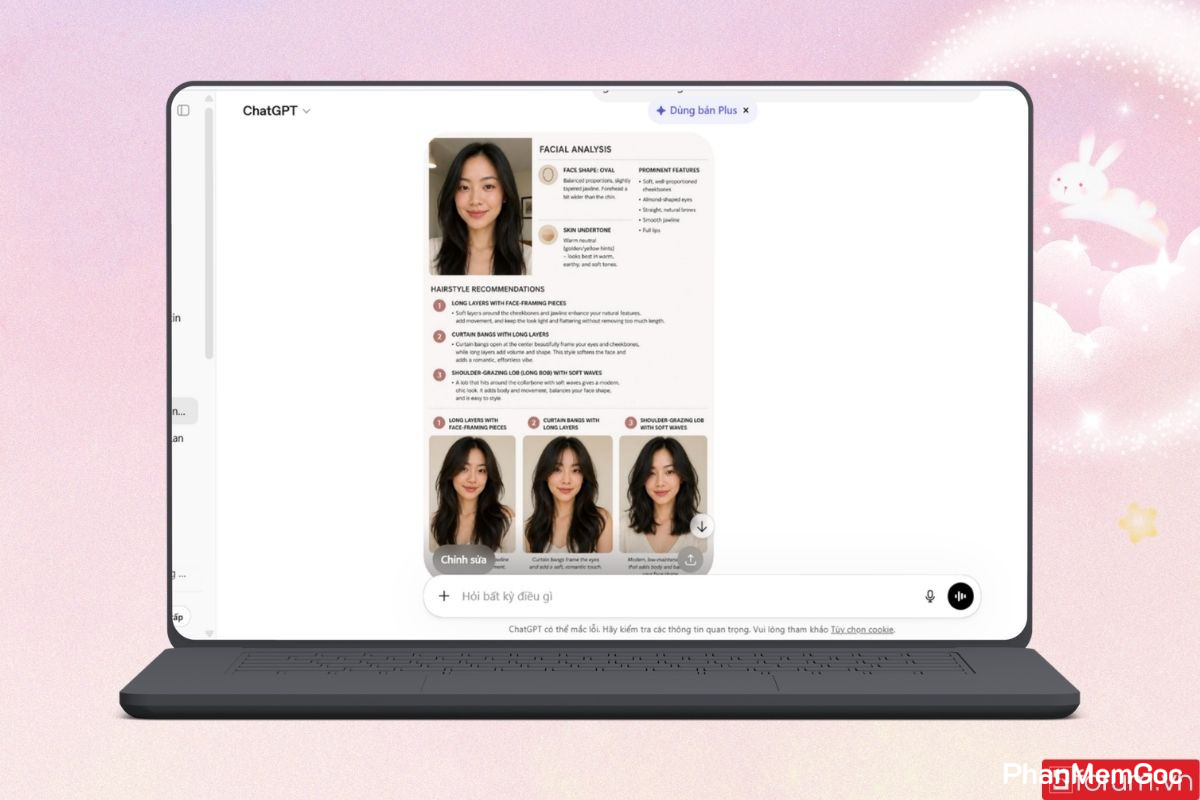This screenshot has height=800, width=1200.
Task: Click the plus attach icon in prompt box
Action: point(444,596)
